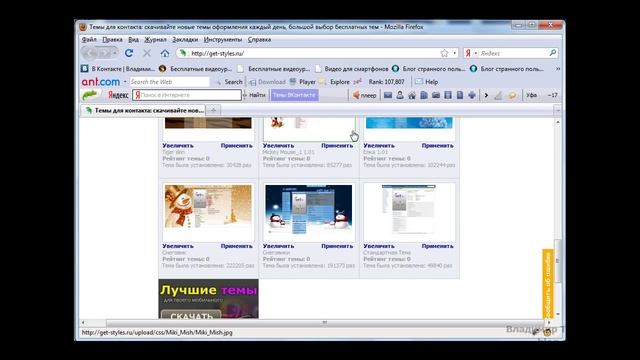Click the speech bubble icon in Yandex toolbar
Viewport: 640px width, 360px height.
click(x=512, y=95)
